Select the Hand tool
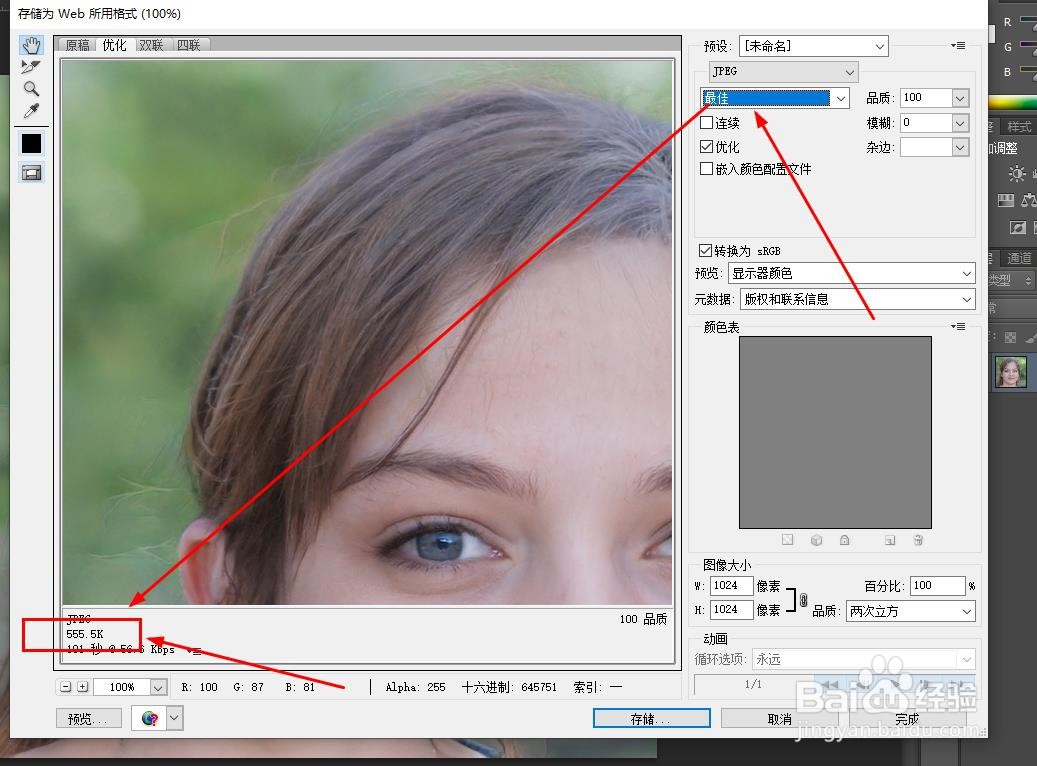Viewport: 1037px width, 766px height. (x=31, y=45)
